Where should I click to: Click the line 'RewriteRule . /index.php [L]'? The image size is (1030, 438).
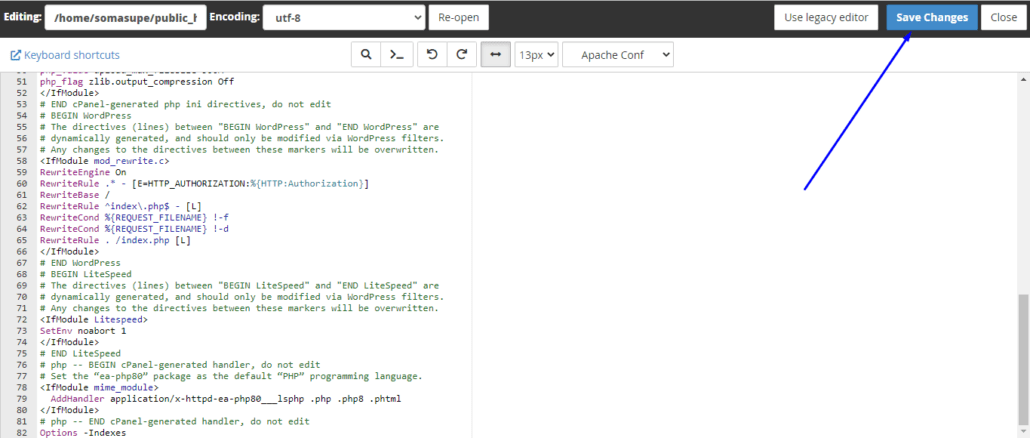(x=116, y=240)
